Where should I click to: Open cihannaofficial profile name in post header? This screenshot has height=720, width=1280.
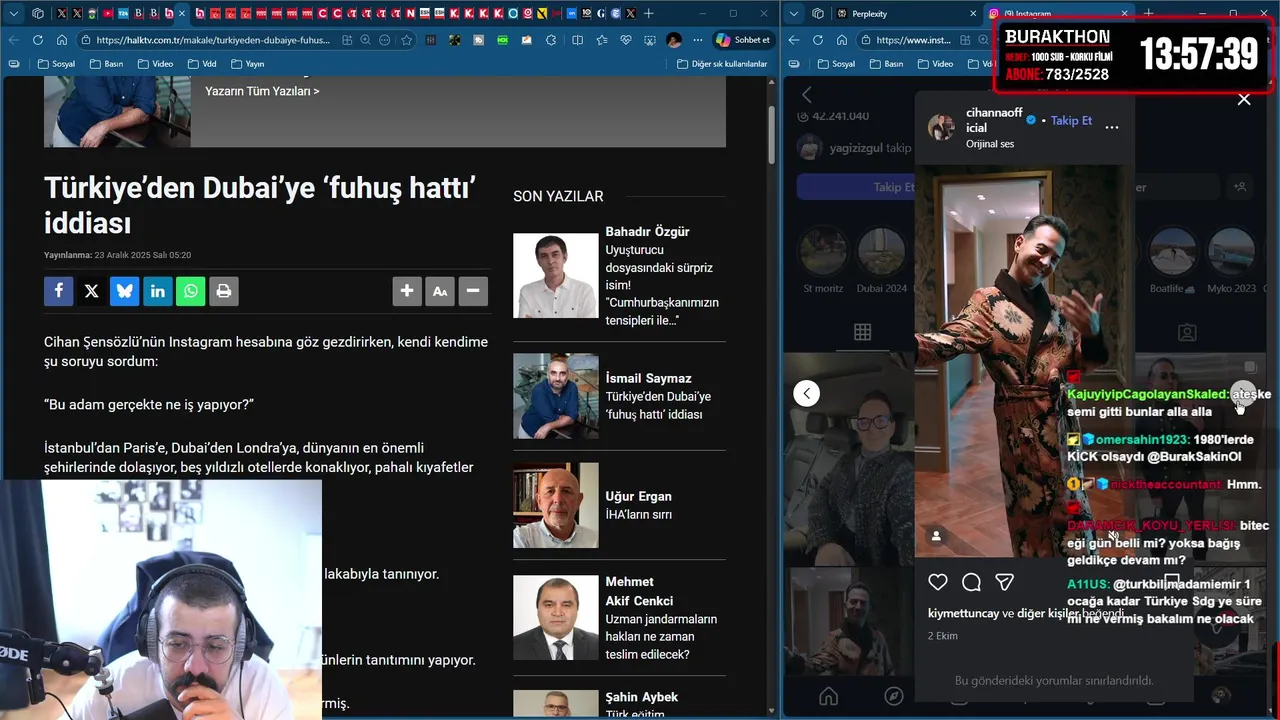point(994,120)
